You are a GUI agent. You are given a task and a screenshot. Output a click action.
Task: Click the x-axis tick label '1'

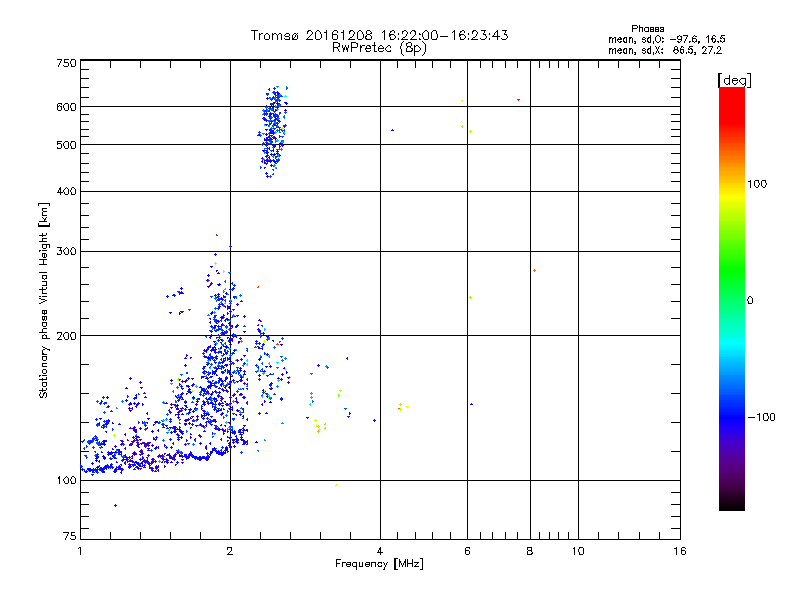coord(80,551)
